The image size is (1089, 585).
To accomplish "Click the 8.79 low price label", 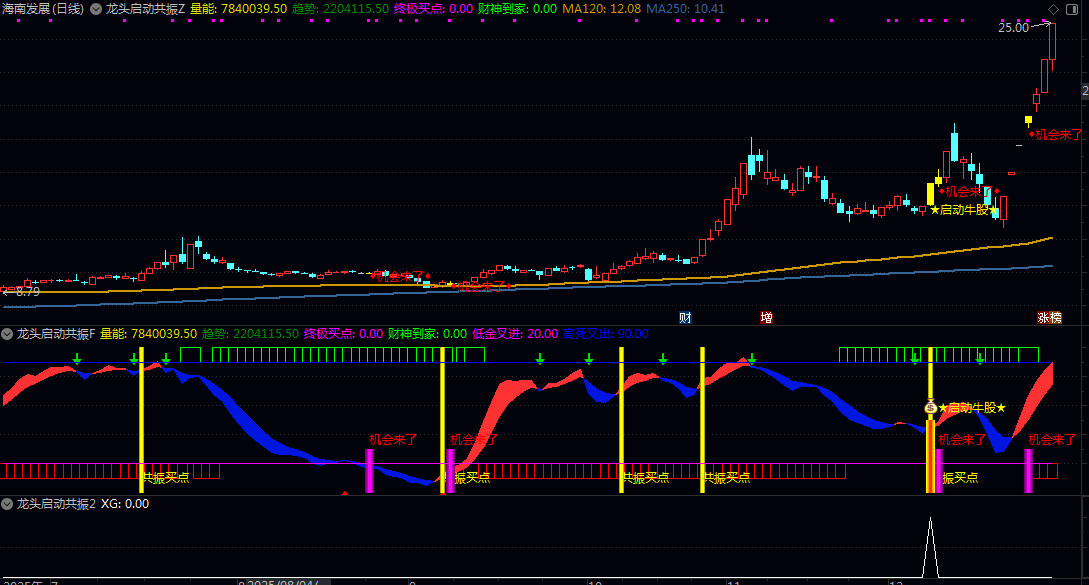I will pyautogui.click(x=27, y=292).
